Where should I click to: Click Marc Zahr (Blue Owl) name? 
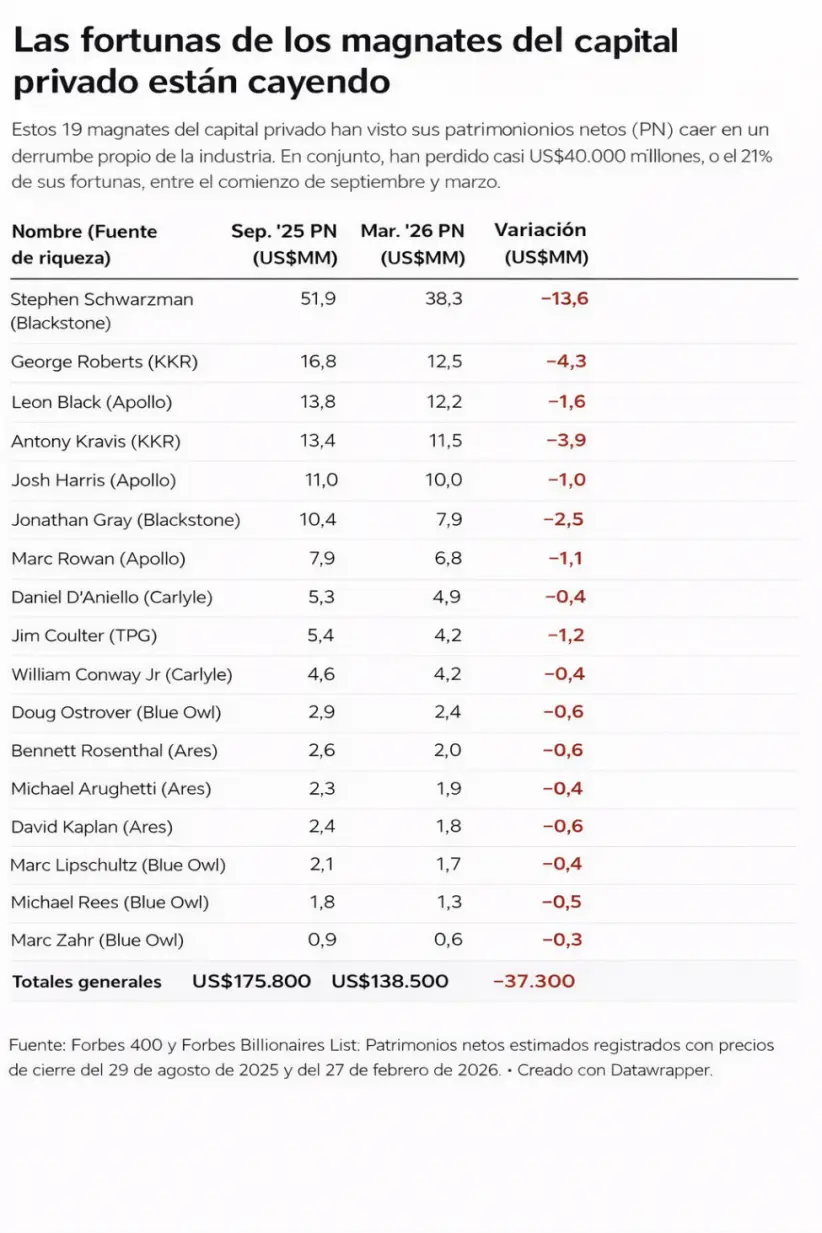click(97, 940)
